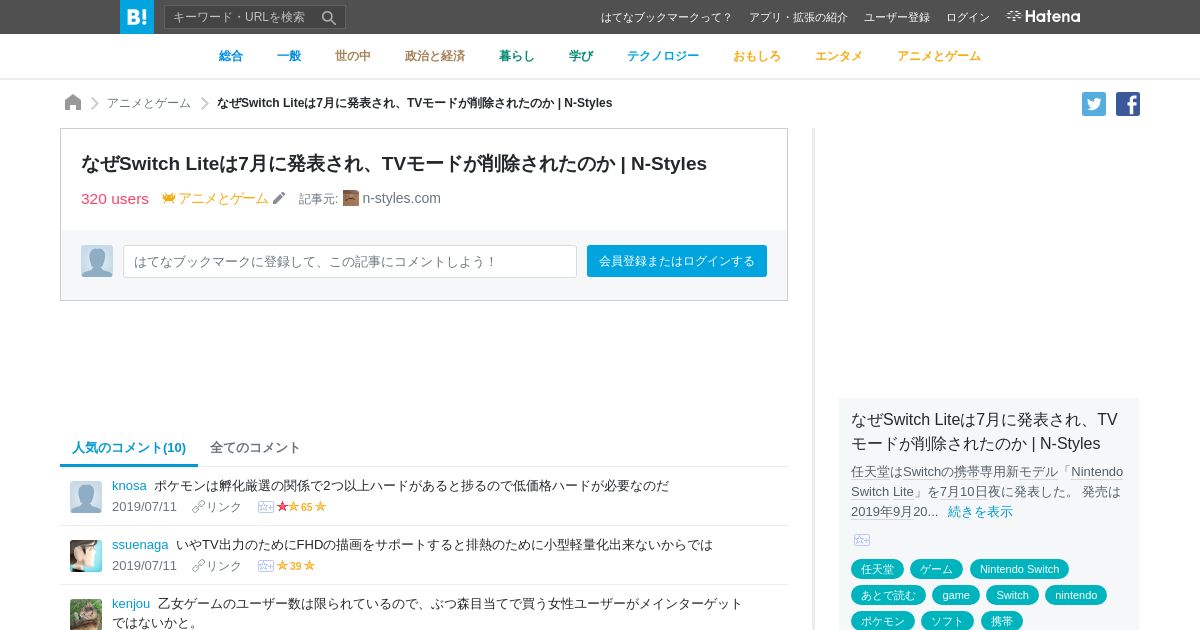Click the home icon in breadcrumb
Image resolution: width=1200 pixels, height=630 pixels.
tap(73, 102)
